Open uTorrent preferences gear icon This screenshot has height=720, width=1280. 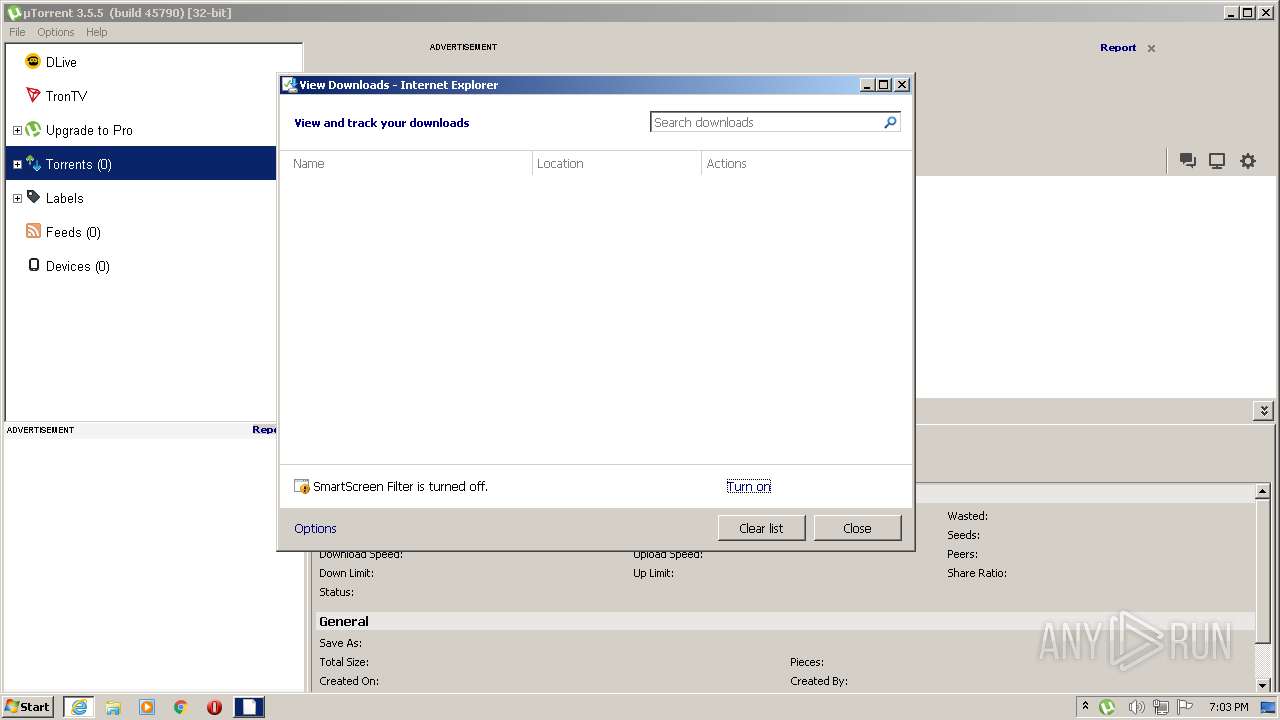click(1248, 161)
